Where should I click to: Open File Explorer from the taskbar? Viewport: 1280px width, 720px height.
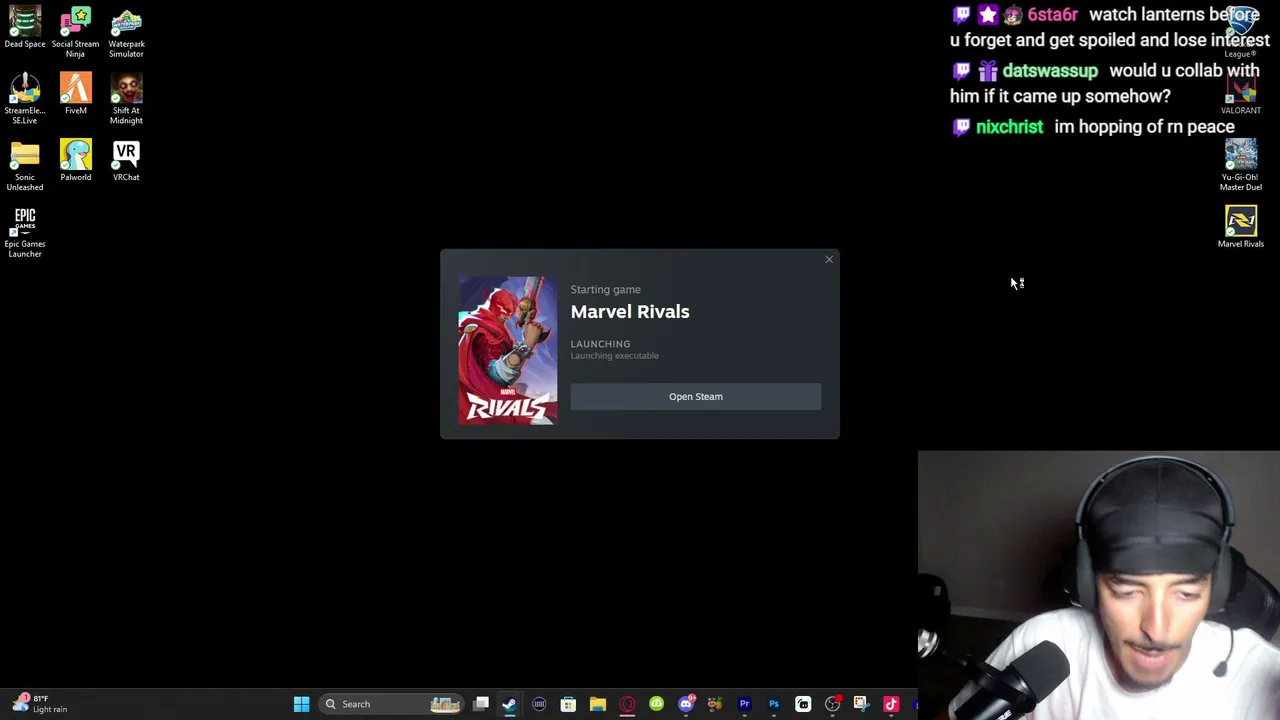click(x=598, y=704)
